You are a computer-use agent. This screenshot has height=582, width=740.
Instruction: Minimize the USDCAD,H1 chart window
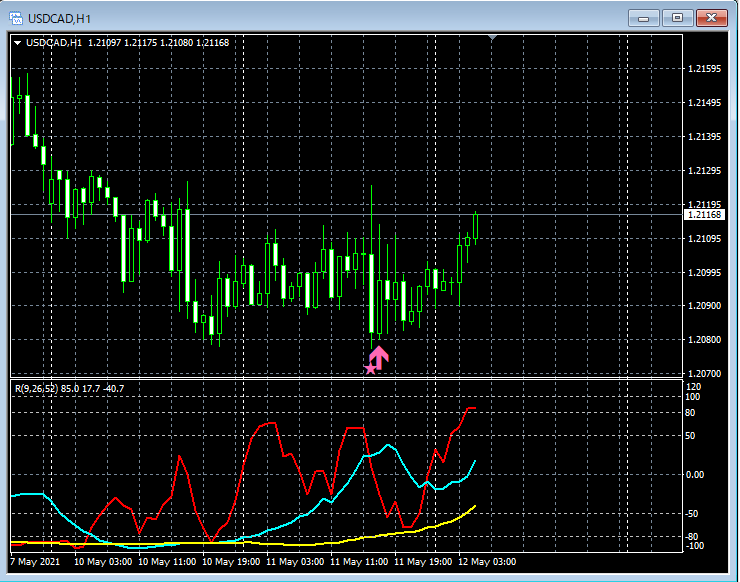643,18
